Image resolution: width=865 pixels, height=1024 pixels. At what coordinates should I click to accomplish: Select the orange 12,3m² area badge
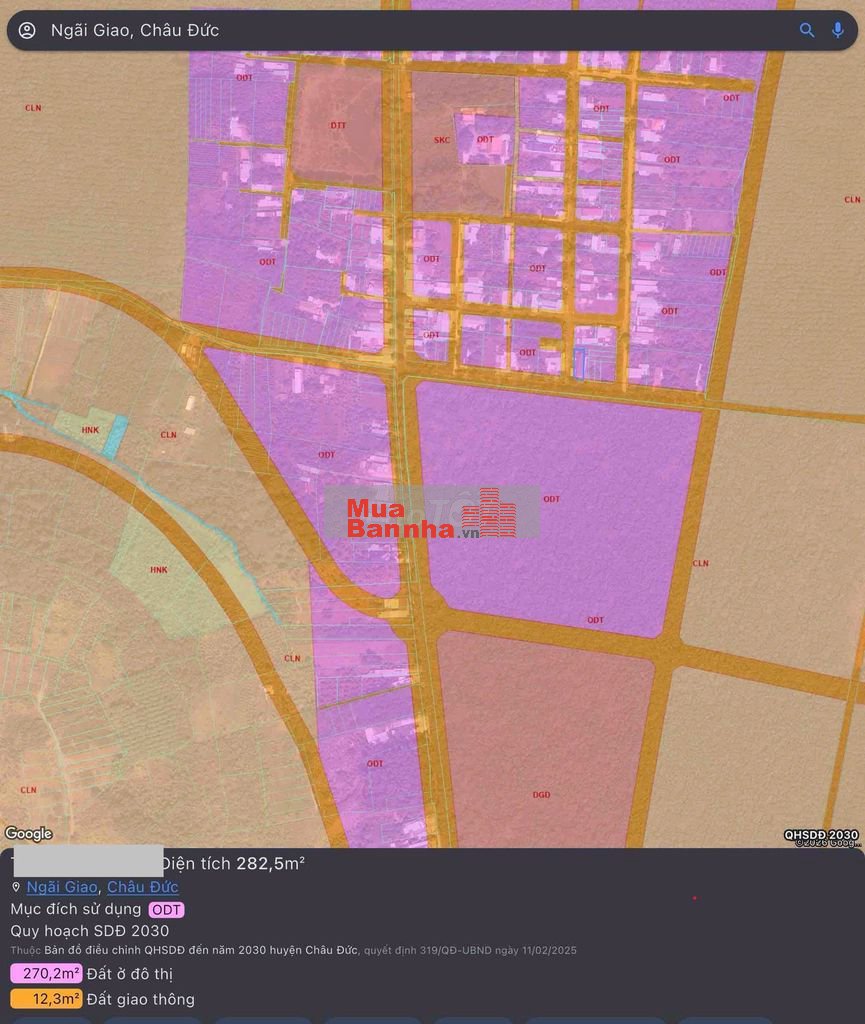click(46, 999)
